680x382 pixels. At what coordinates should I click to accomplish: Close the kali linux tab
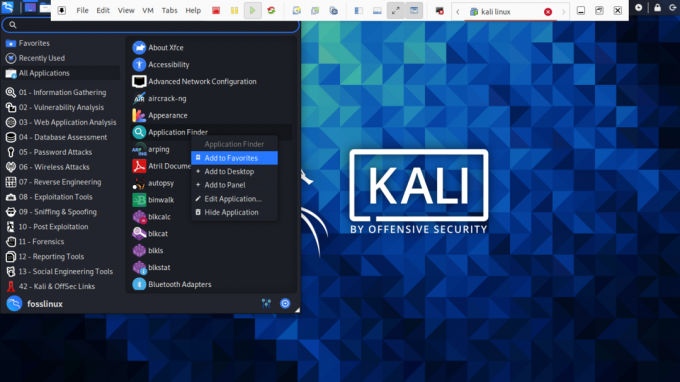[x=548, y=12]
